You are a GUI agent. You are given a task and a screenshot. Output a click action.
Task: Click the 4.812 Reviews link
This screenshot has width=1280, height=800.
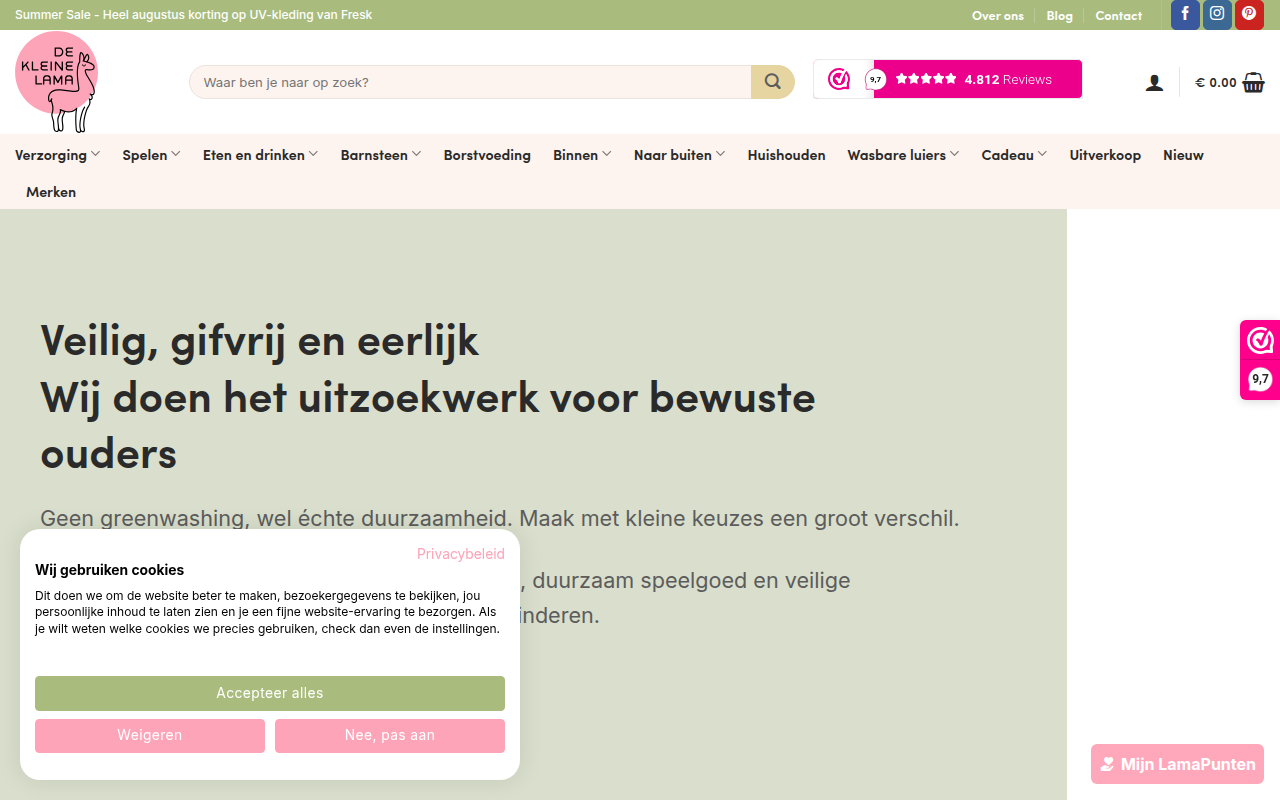pos(1008,79)
